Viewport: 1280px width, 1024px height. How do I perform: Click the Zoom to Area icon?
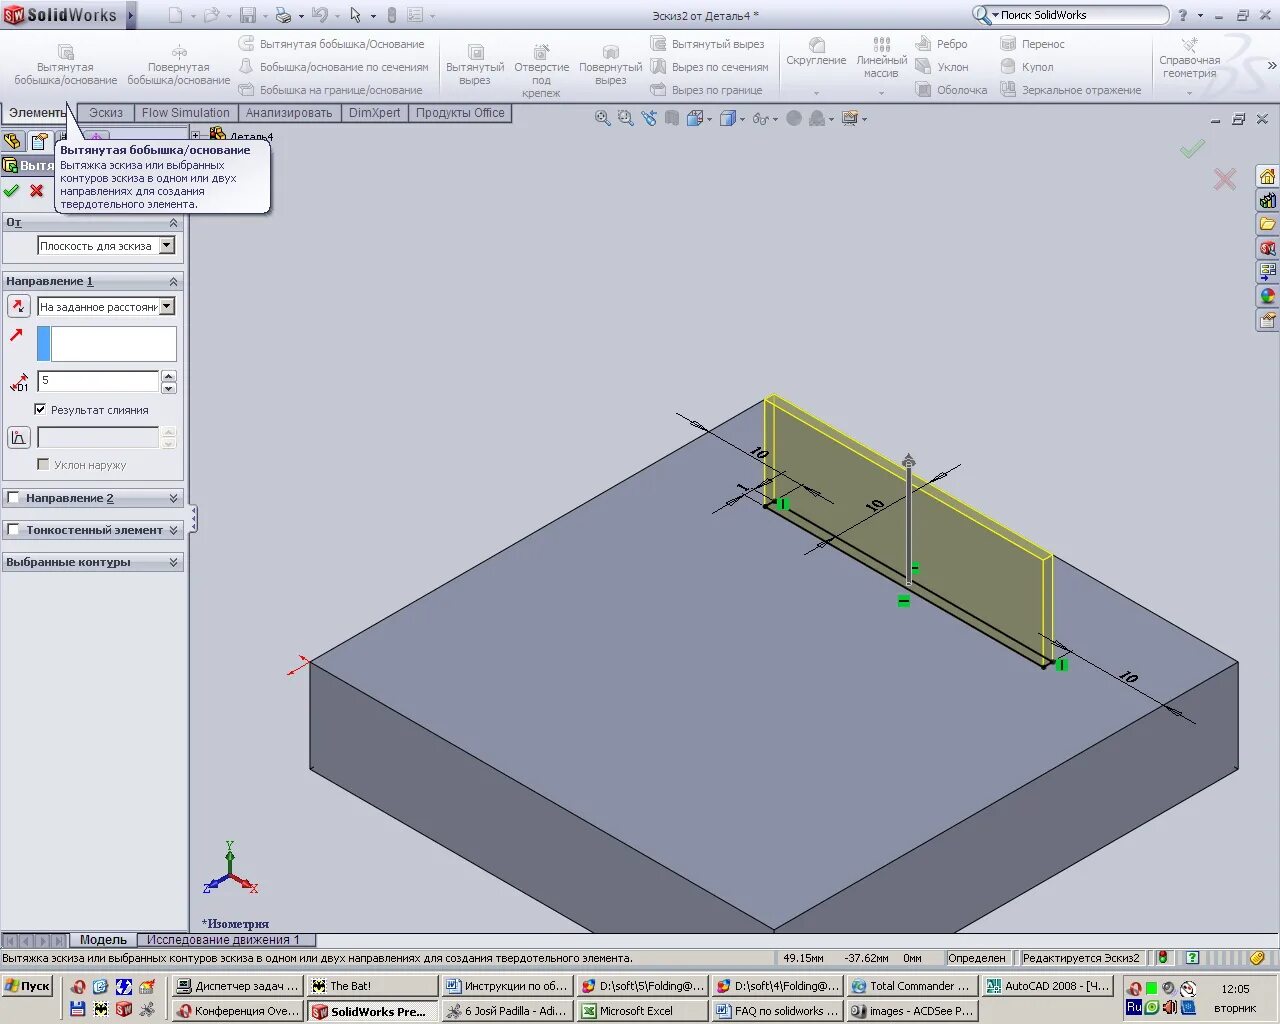[625, 118]
